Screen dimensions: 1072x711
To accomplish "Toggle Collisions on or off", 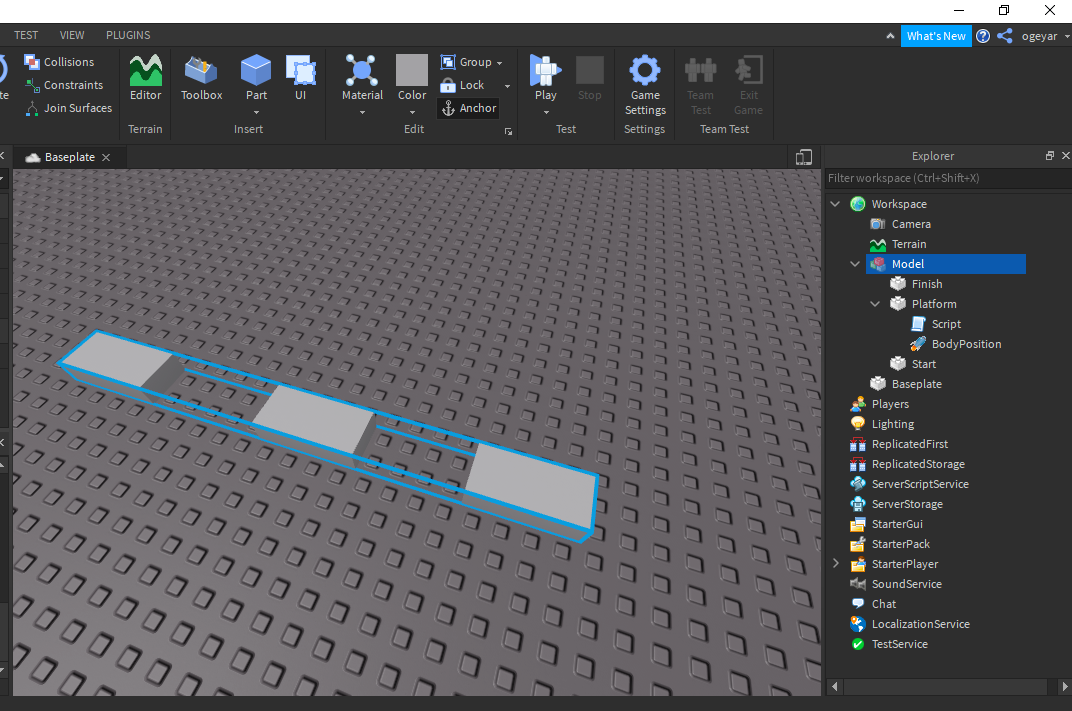I will point(59,62).
